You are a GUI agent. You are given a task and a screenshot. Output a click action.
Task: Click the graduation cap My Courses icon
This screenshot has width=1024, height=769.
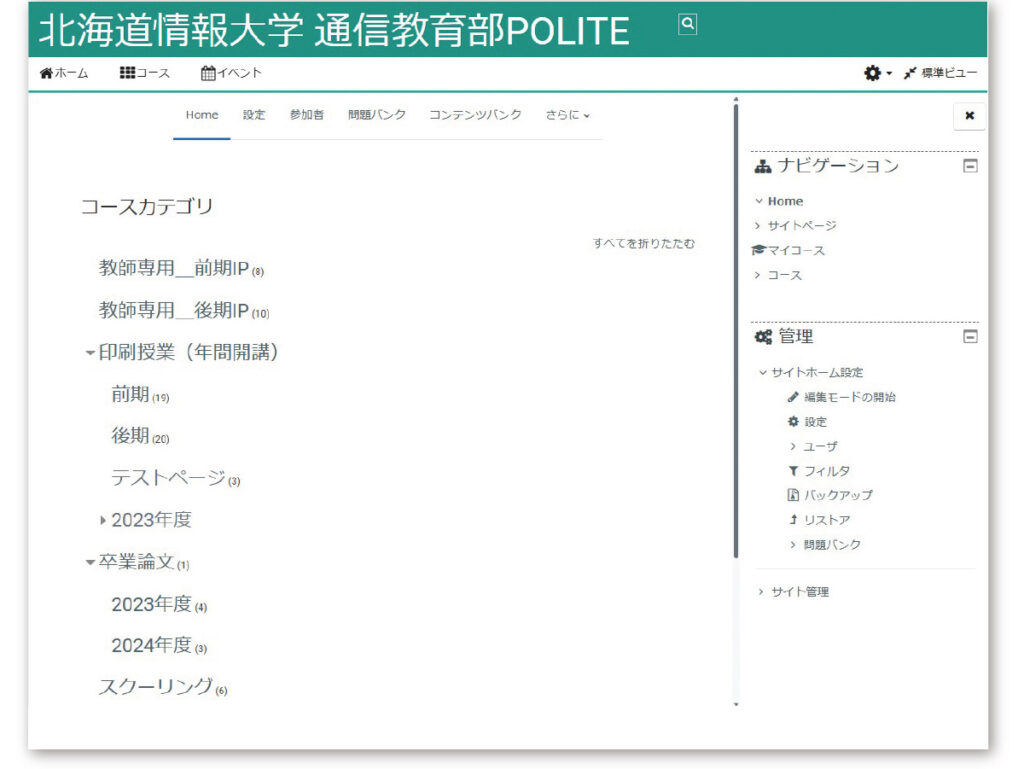[758, 250]
